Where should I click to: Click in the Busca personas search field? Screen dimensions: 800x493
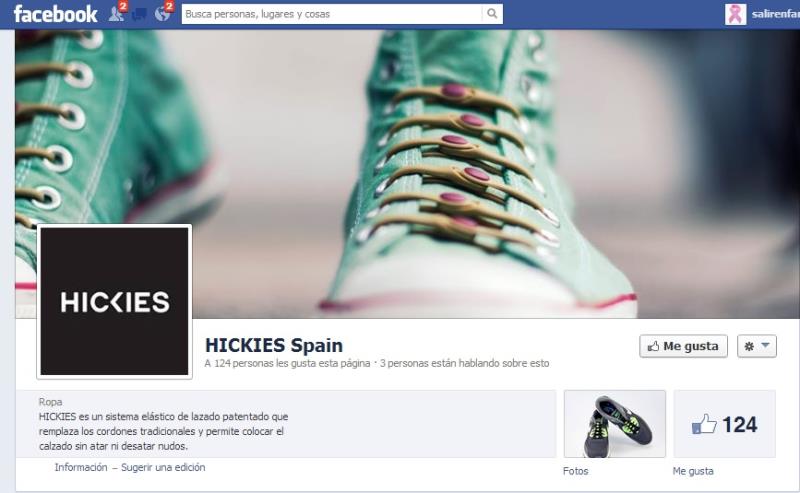coord(330,14)
